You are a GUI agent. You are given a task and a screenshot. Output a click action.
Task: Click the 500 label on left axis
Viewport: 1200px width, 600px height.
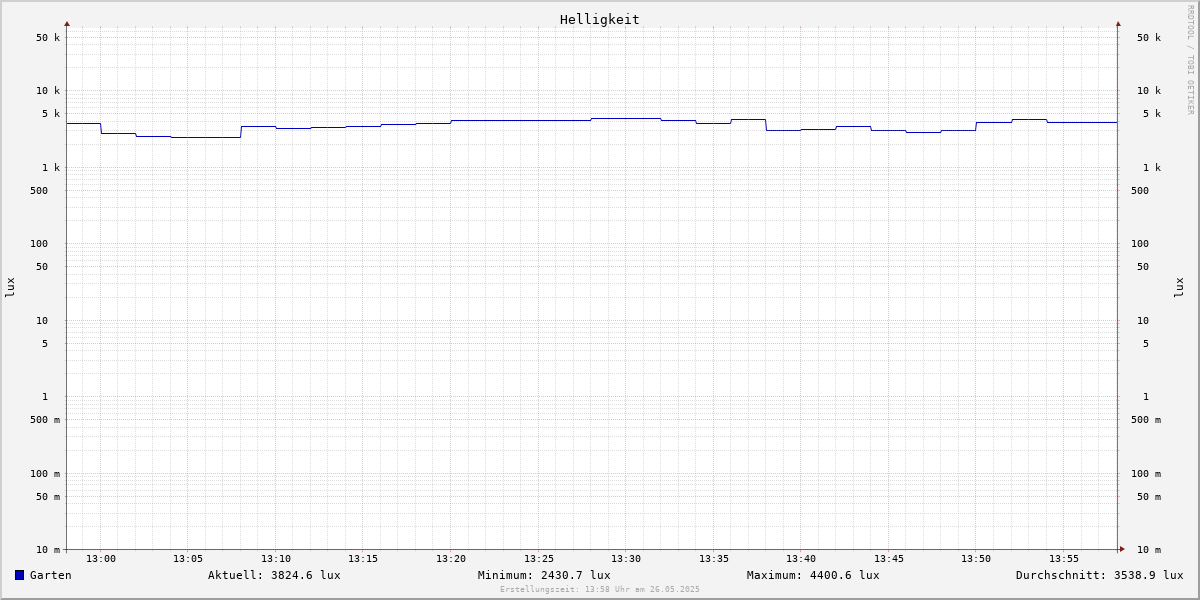[39, 191]
